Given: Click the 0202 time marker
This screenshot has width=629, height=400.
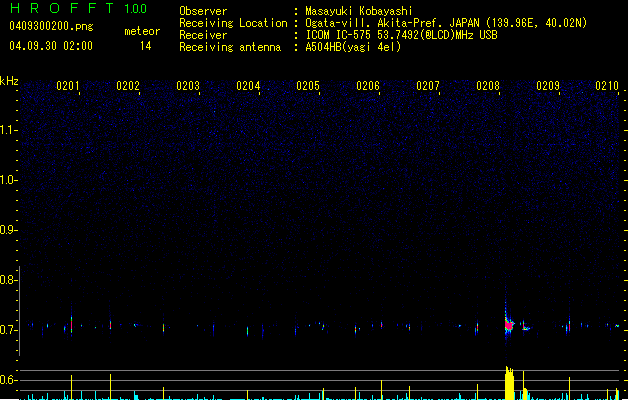Looking at the screenshot, I should (x=128, y=86).
